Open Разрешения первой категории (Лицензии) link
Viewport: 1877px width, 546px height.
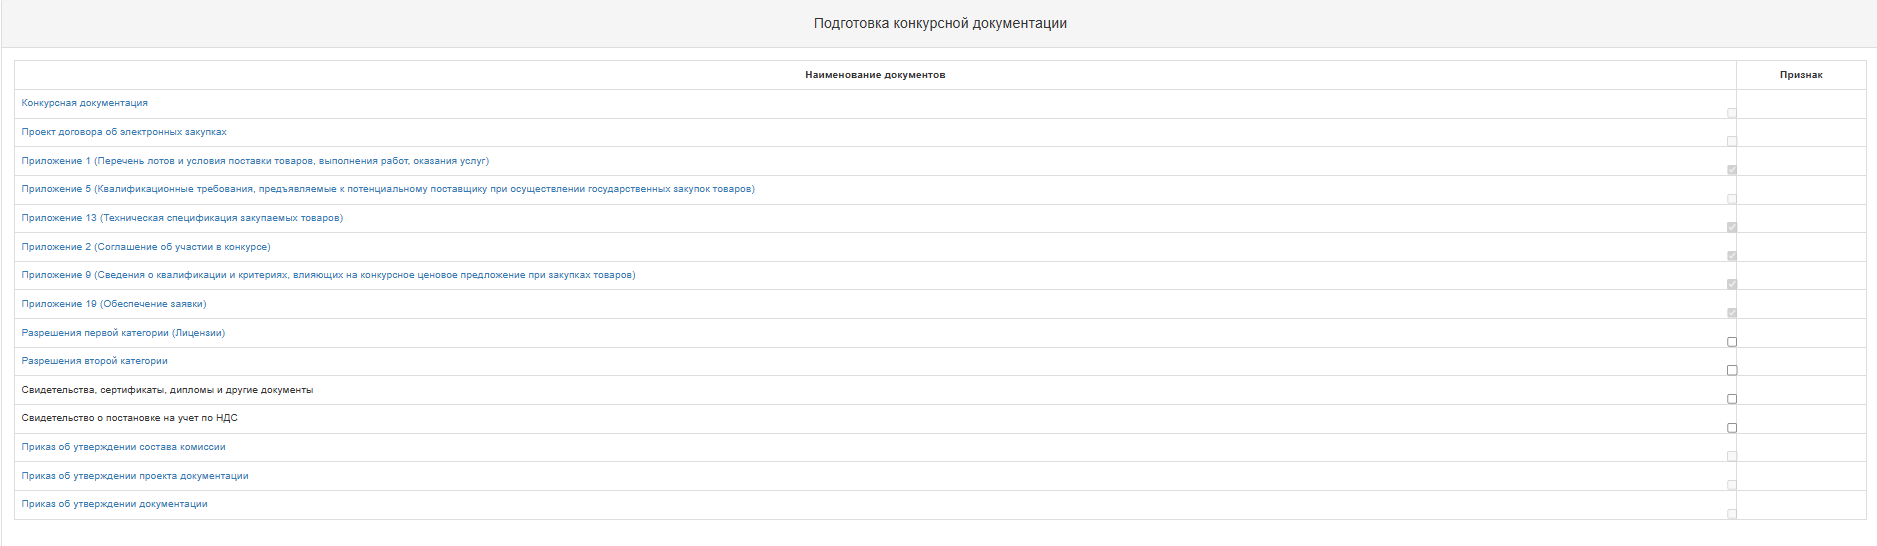pyautogui.click(x=123, y=333)
